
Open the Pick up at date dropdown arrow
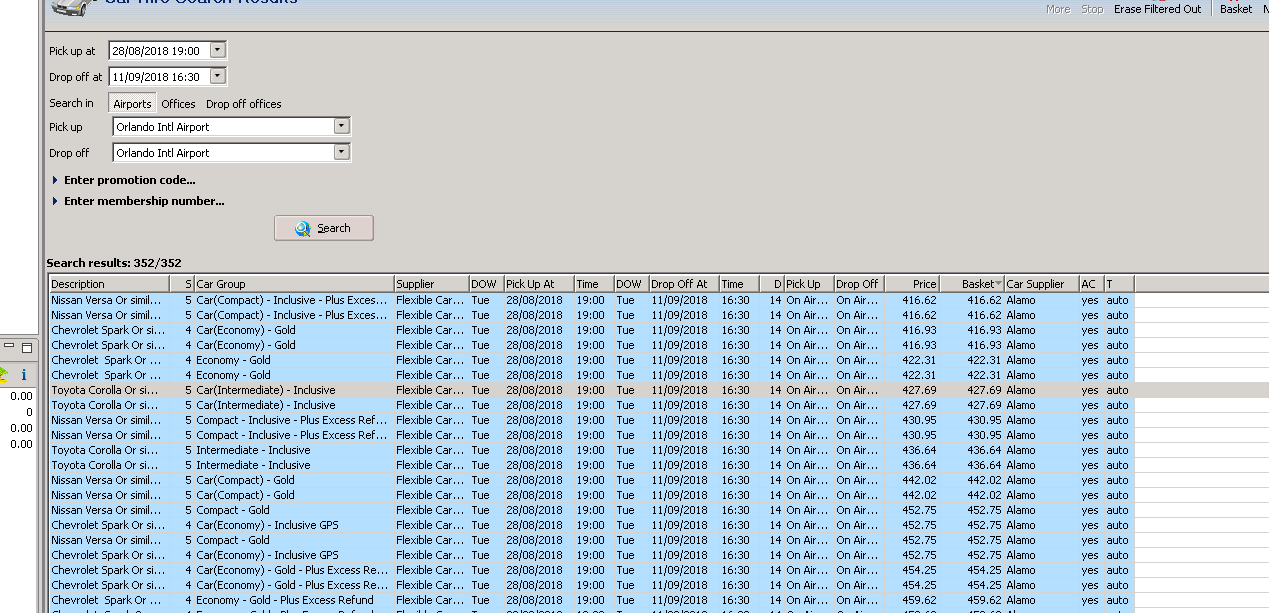218,50
